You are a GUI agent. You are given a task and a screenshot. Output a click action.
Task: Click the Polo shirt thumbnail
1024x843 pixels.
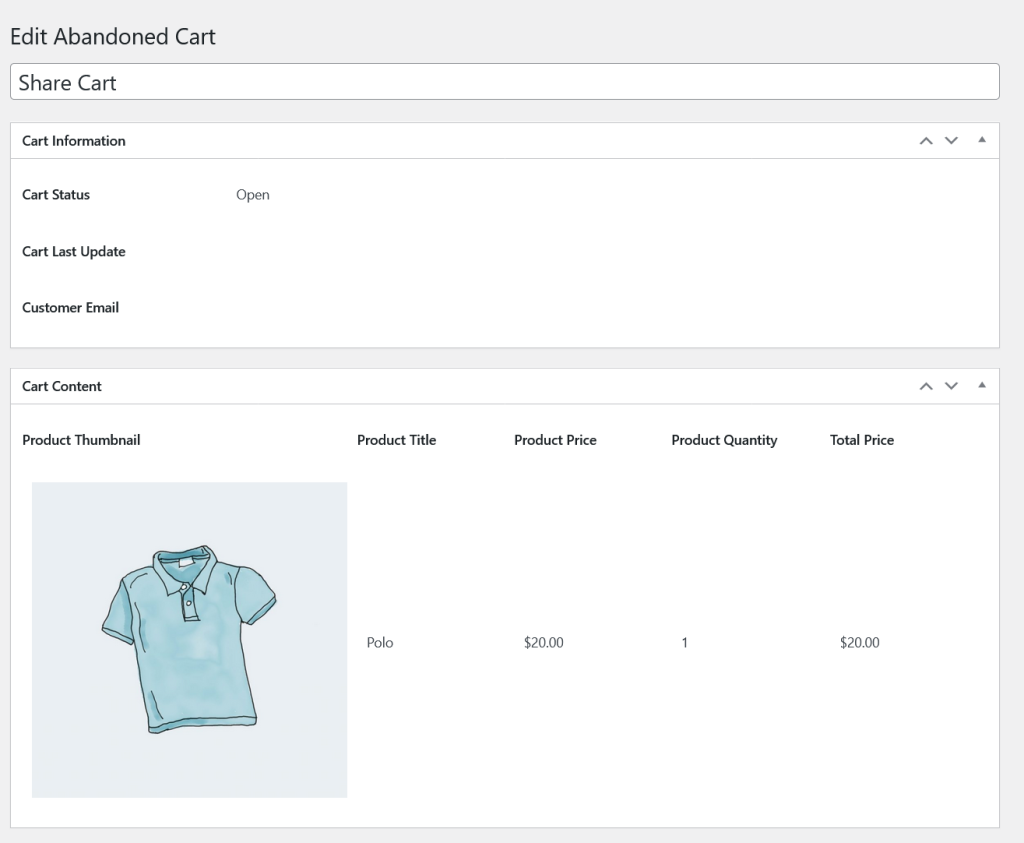coord(189,640)
